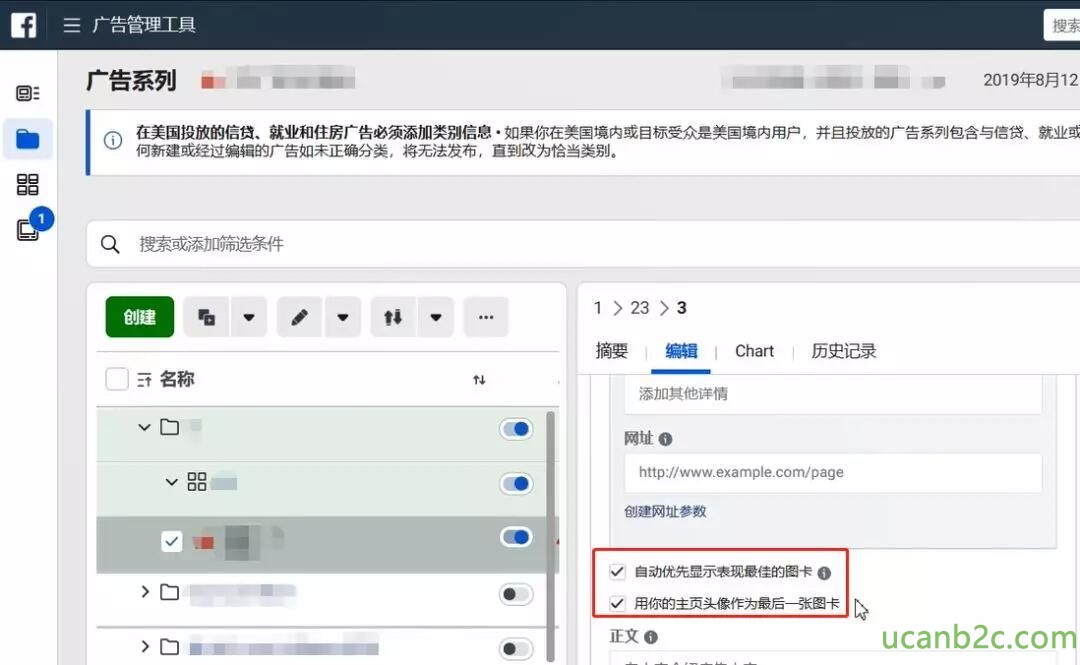The width and height of the screenshot is (1080, 665).
Task: Turn off the first campaign toggle switch
Action: click(516, 429)
